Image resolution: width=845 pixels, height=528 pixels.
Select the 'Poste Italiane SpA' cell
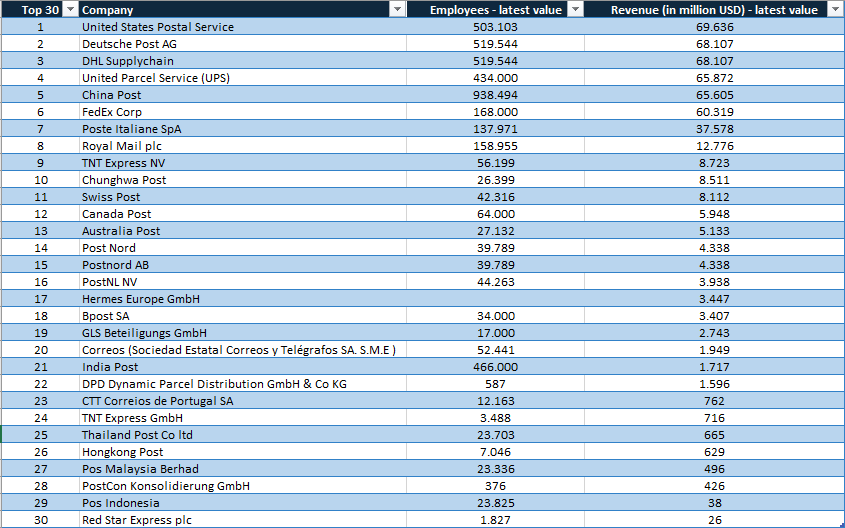click(243, 129)
